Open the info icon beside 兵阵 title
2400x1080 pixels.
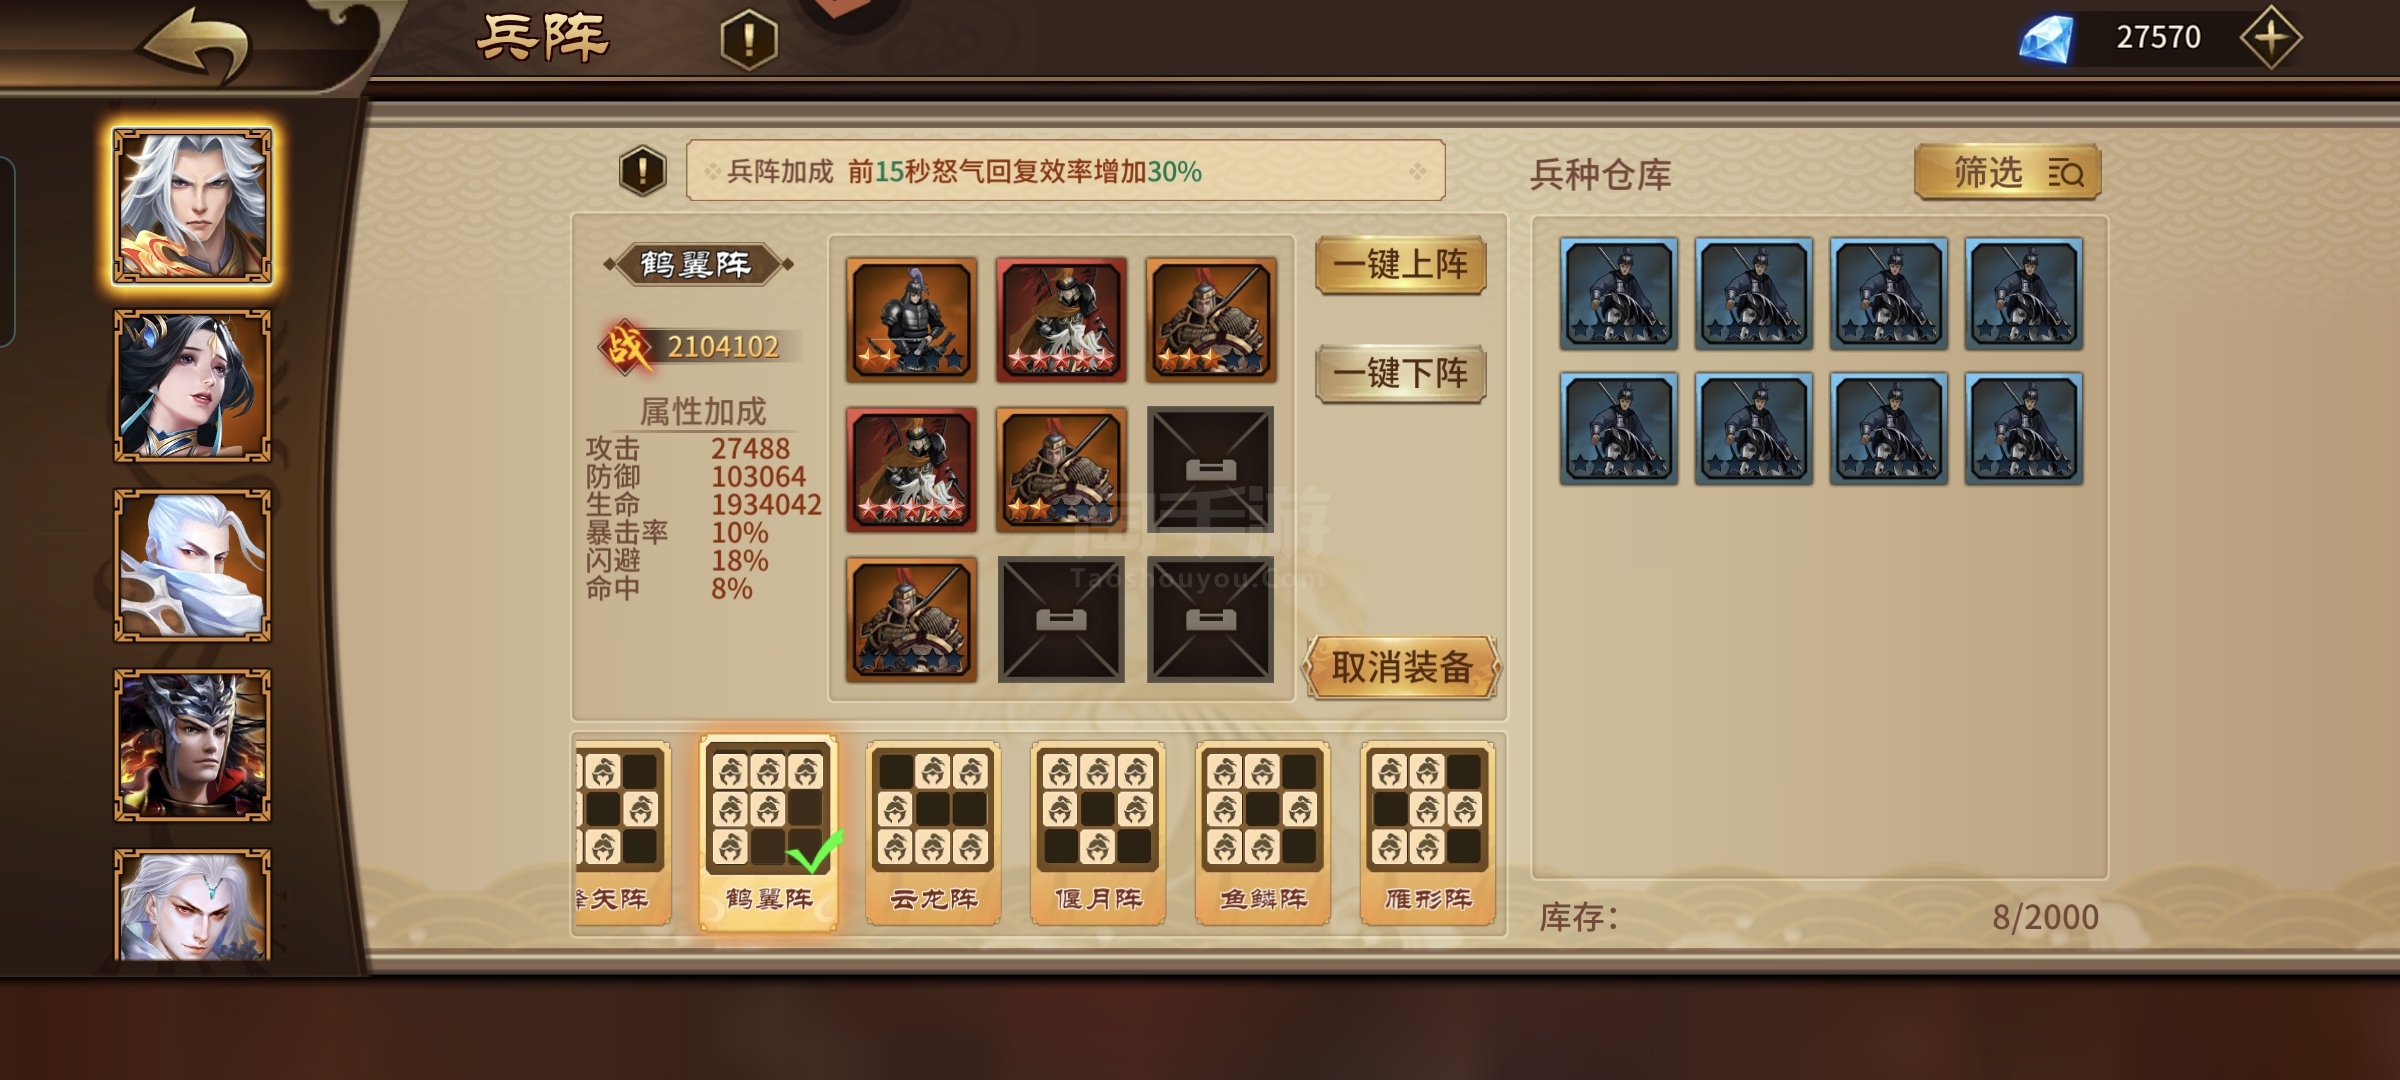pos(749,40)
